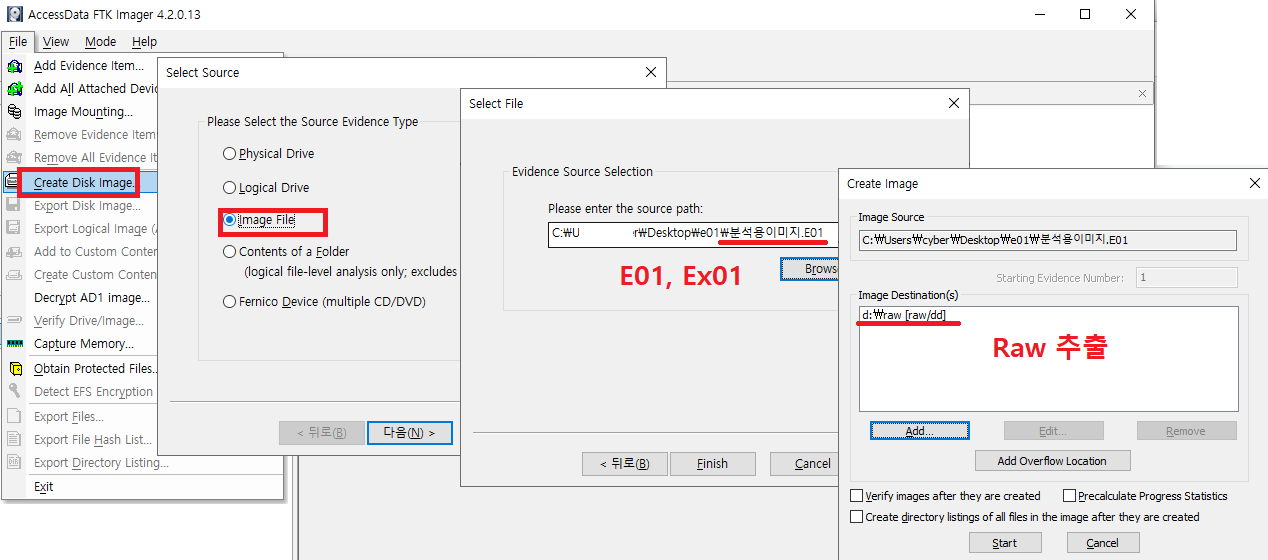Check Precalculate Progress Statistics
This screenshot has height=560, width=1268.
[x=1069, y=496]
